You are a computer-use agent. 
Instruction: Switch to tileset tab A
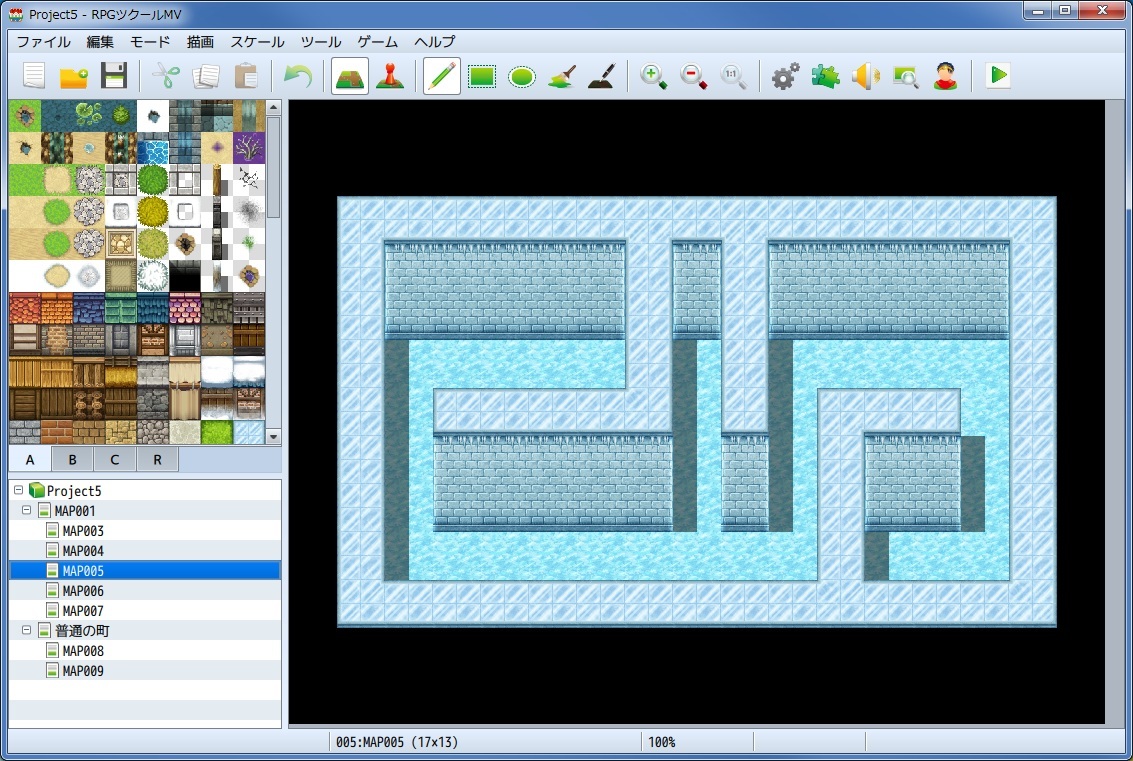pyautogui.click(x=30, y=460)
